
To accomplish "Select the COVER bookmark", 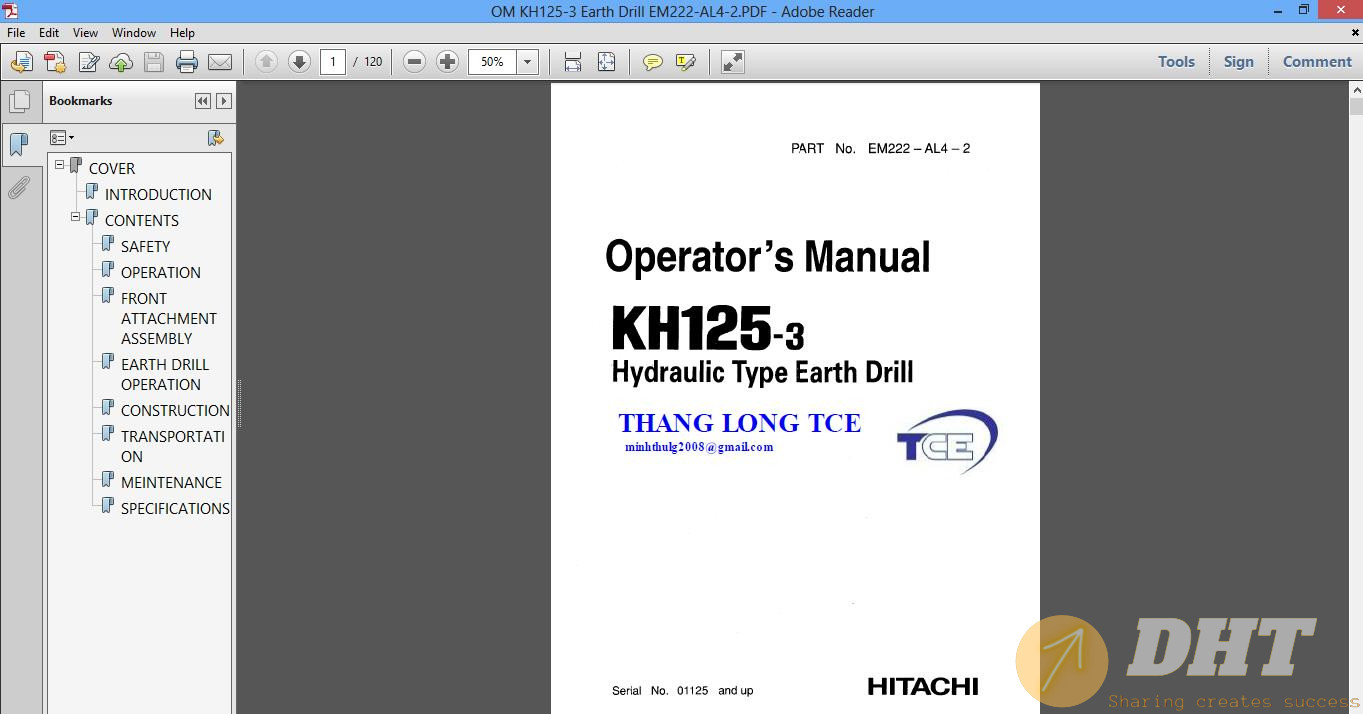I will [x=112, y=169].
